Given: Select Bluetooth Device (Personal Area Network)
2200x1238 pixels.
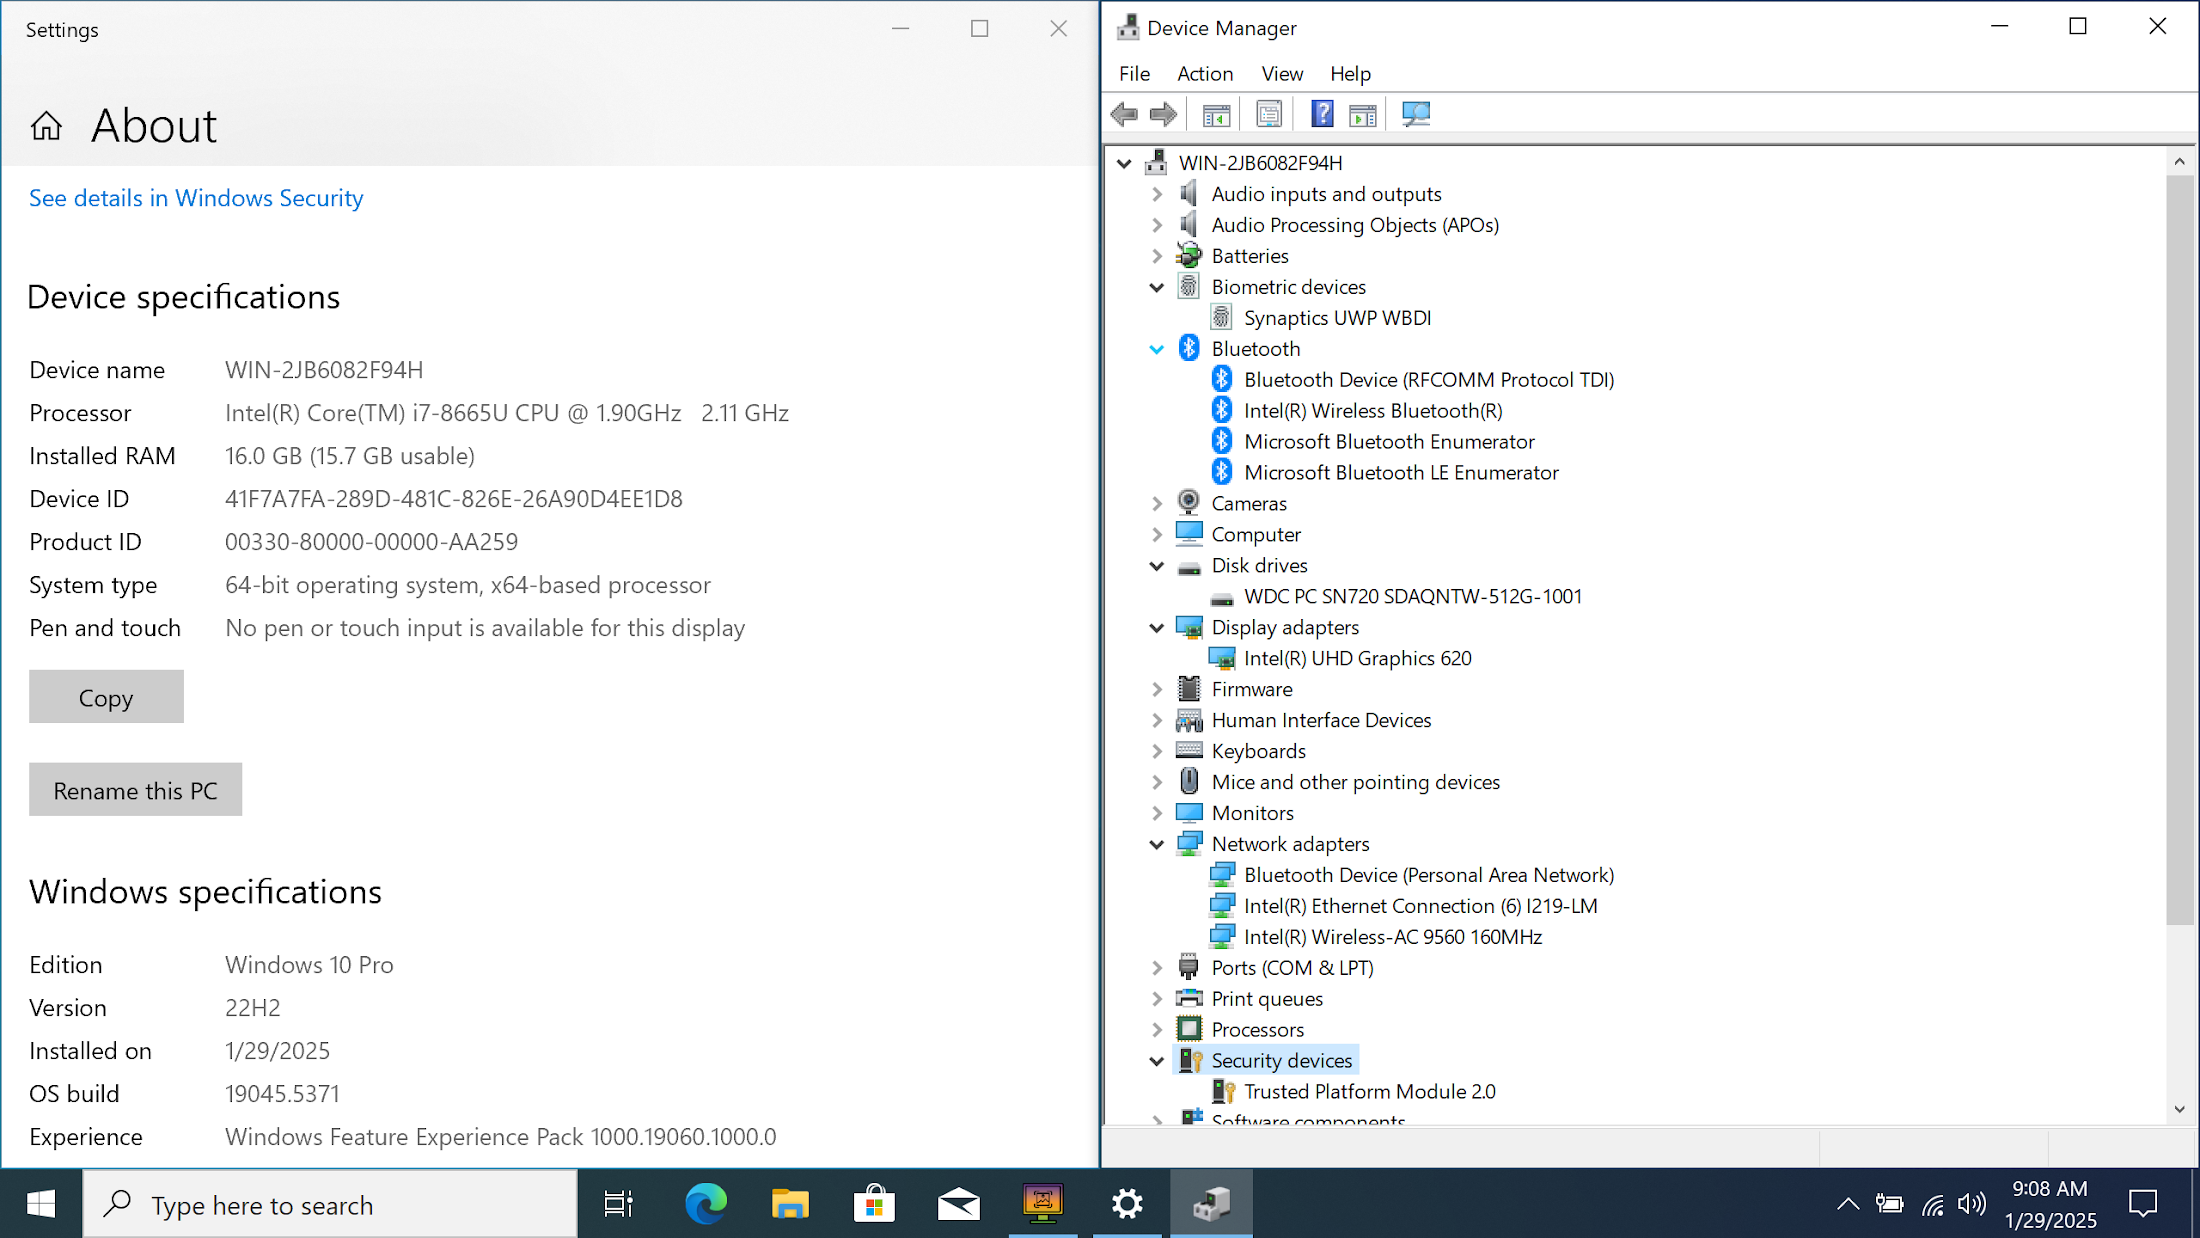Looking at the screenshot, I should click(1429, 875).
